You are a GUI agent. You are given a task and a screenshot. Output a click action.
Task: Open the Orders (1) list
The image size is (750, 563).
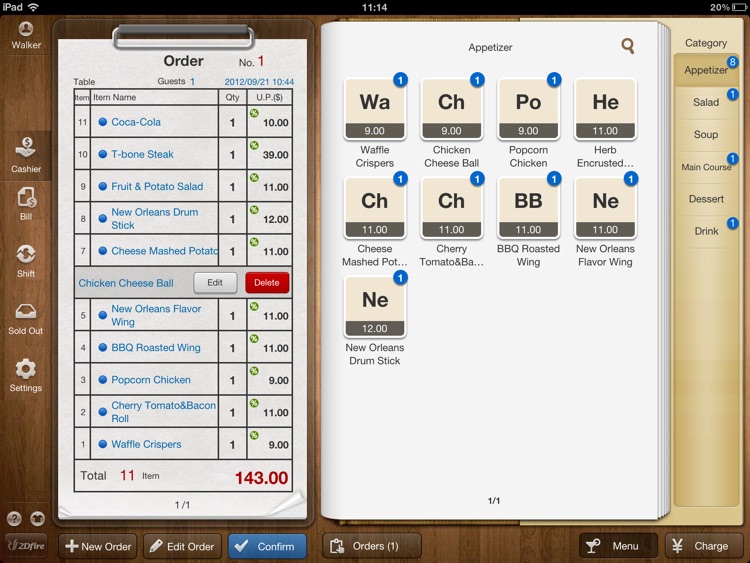tap(372, 546)
